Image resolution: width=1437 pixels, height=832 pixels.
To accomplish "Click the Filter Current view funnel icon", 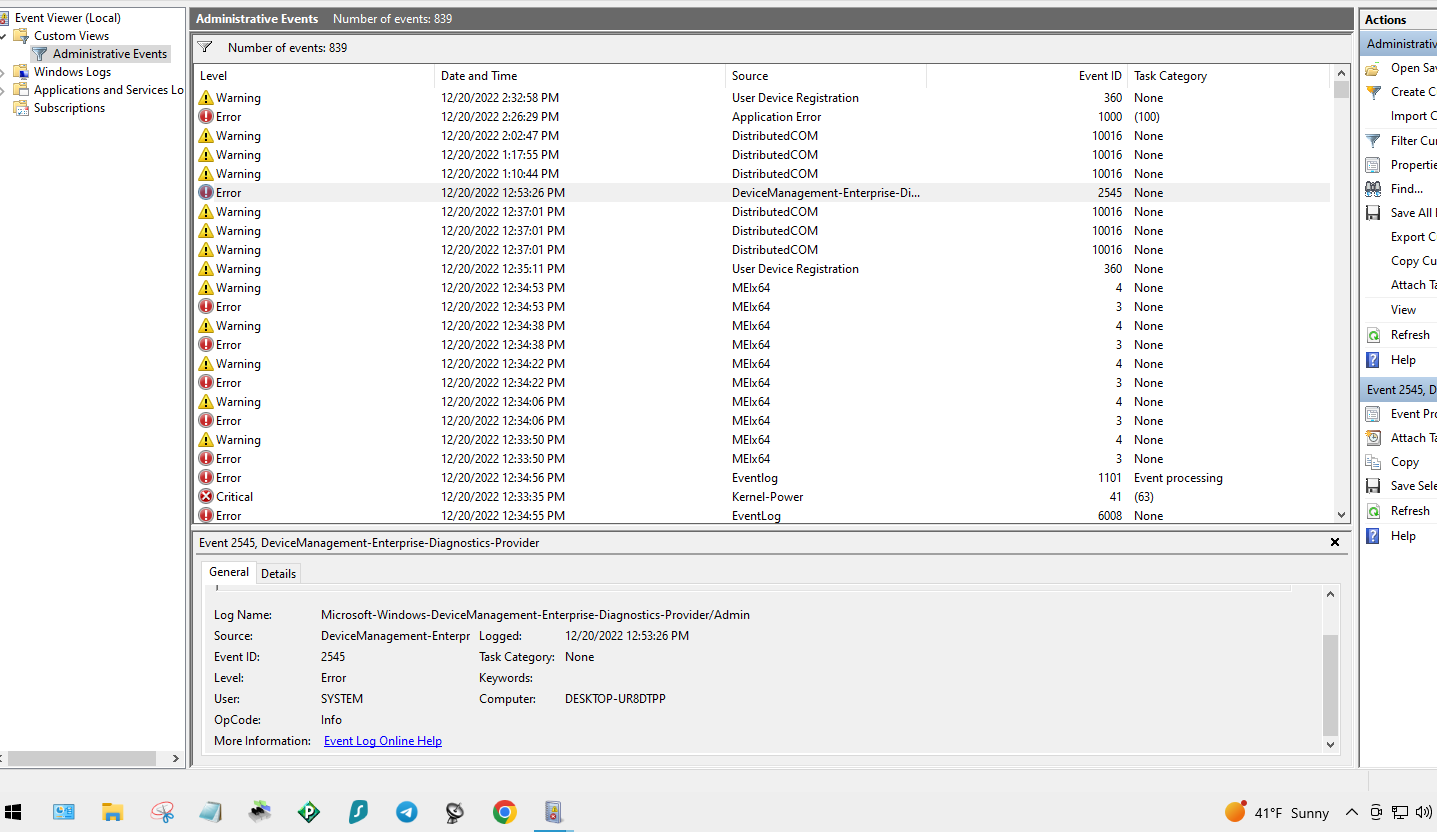I will (x=1373, y=141).
